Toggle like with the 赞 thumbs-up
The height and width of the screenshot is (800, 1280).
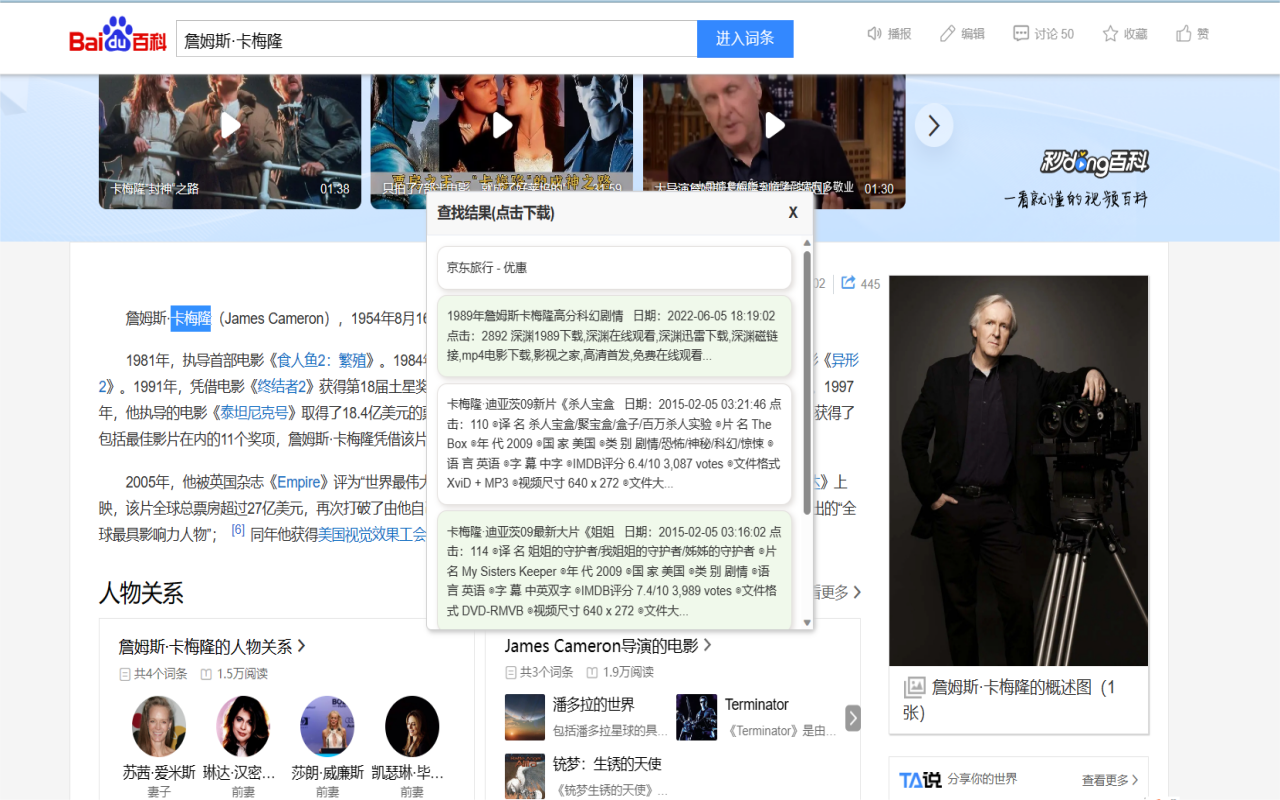(x=1191, y=33)
